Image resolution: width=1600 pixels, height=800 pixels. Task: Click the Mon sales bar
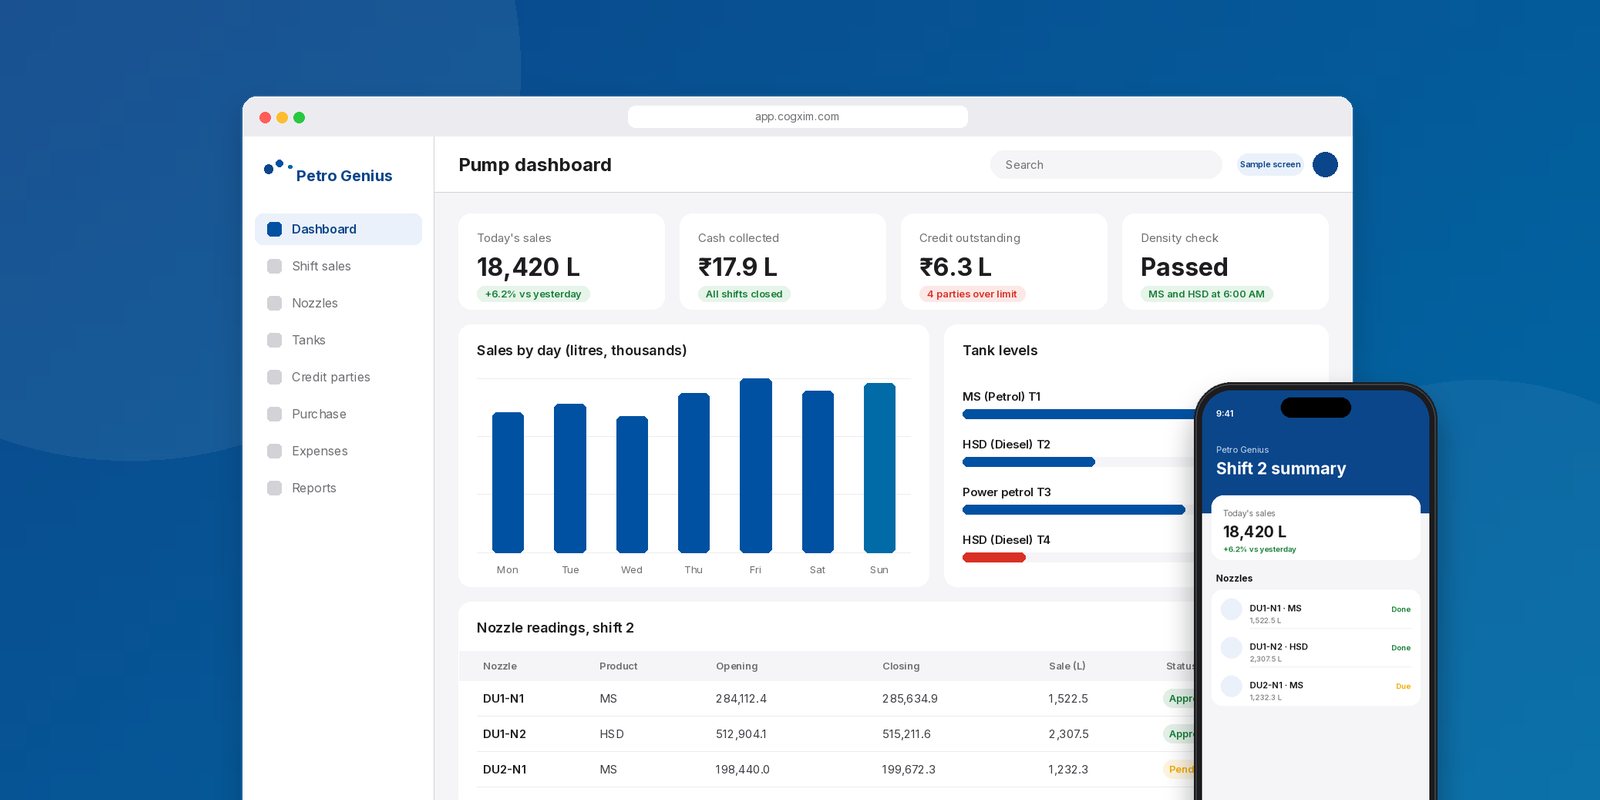(x=508, y=482)
